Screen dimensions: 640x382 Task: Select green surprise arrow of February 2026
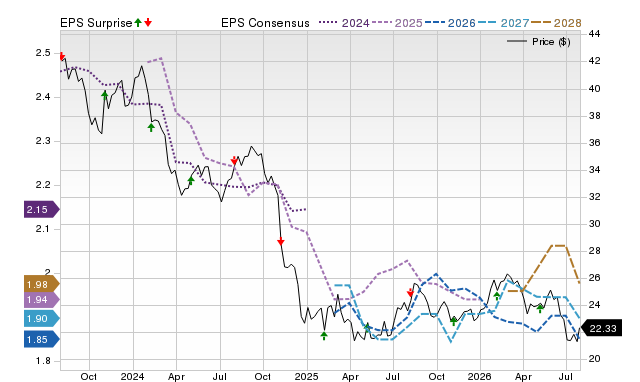click(x=497, y=295)
